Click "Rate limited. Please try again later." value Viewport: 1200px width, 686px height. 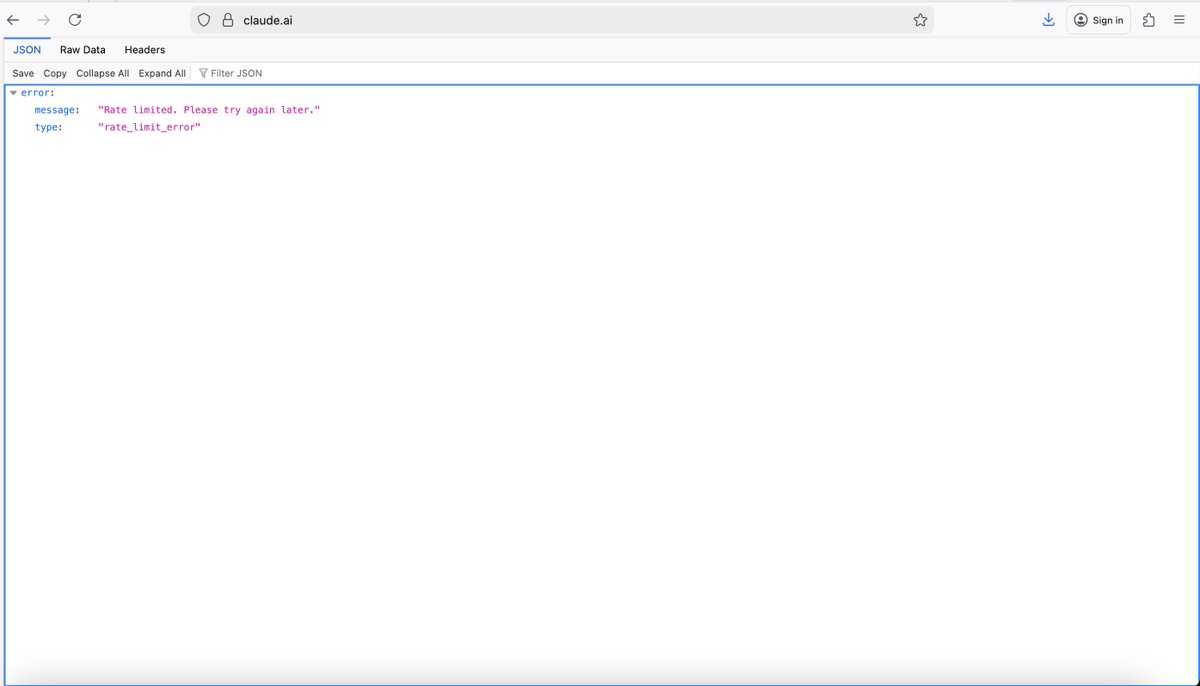tap(209, 110)
